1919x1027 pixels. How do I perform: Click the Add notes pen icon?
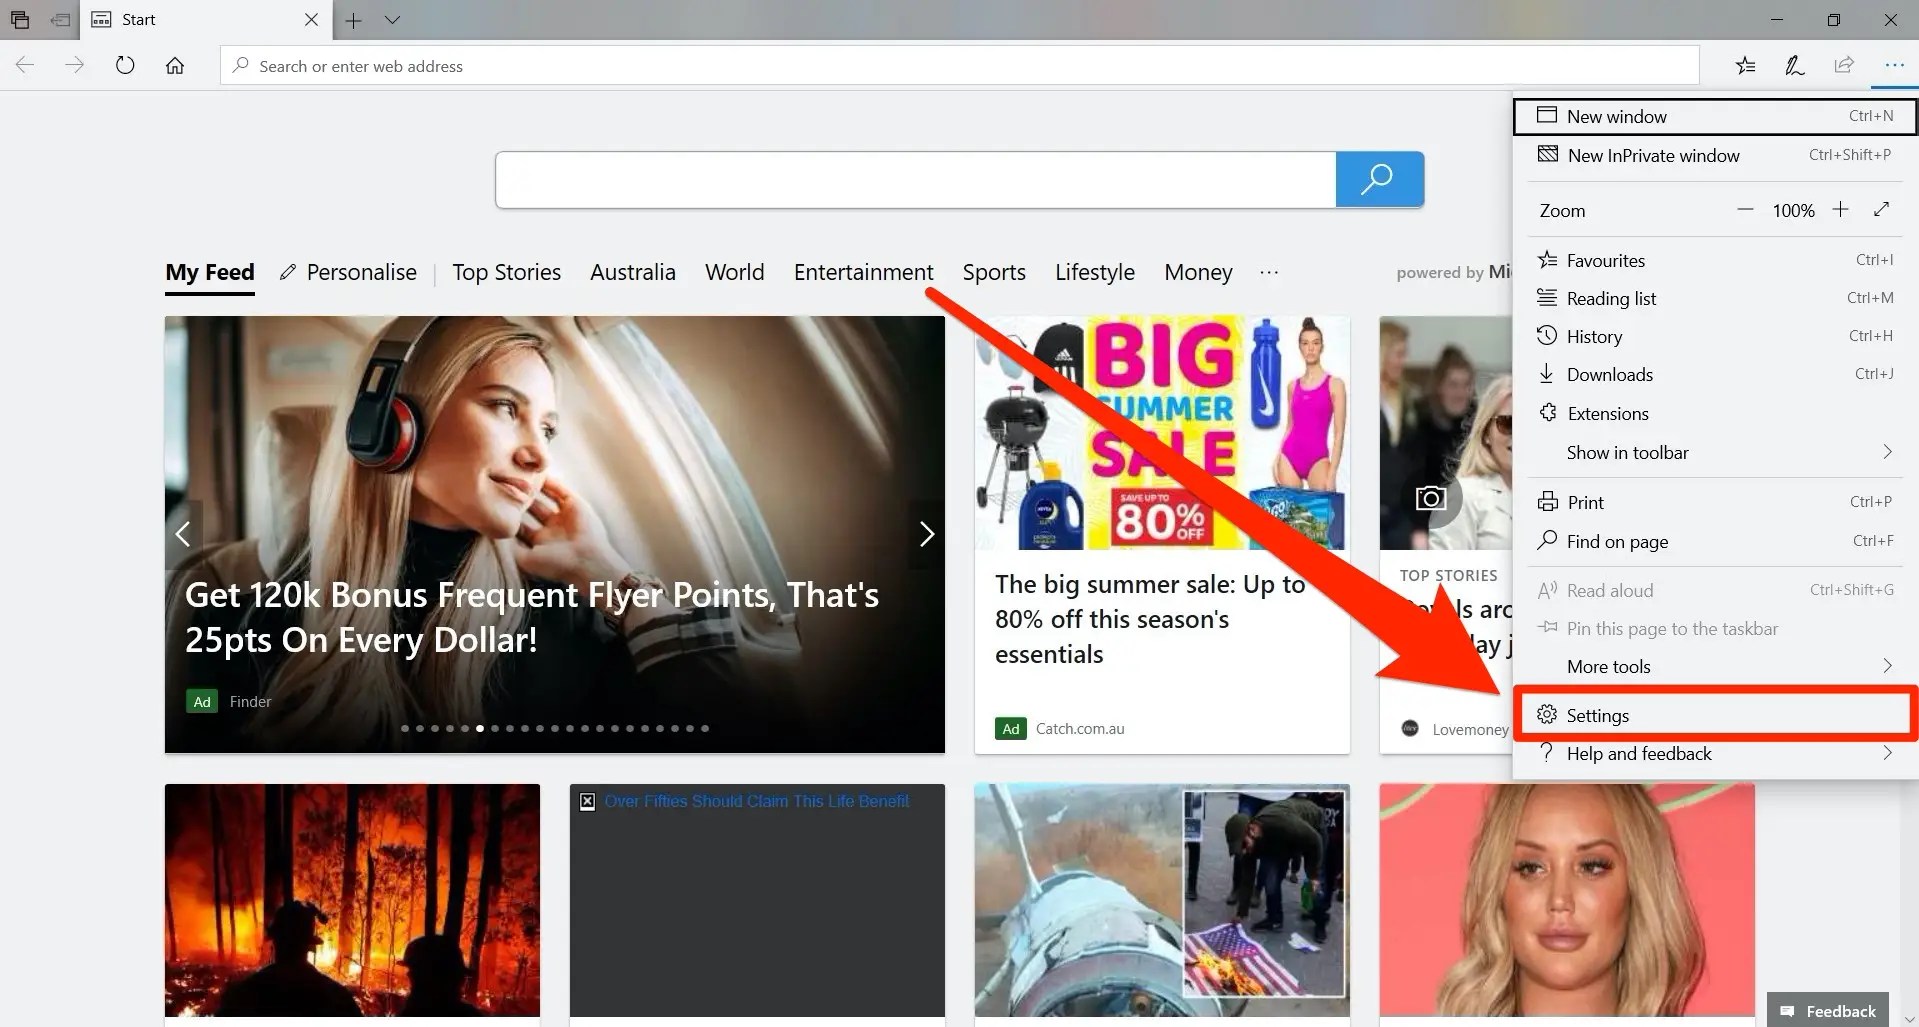point(1795,66)
